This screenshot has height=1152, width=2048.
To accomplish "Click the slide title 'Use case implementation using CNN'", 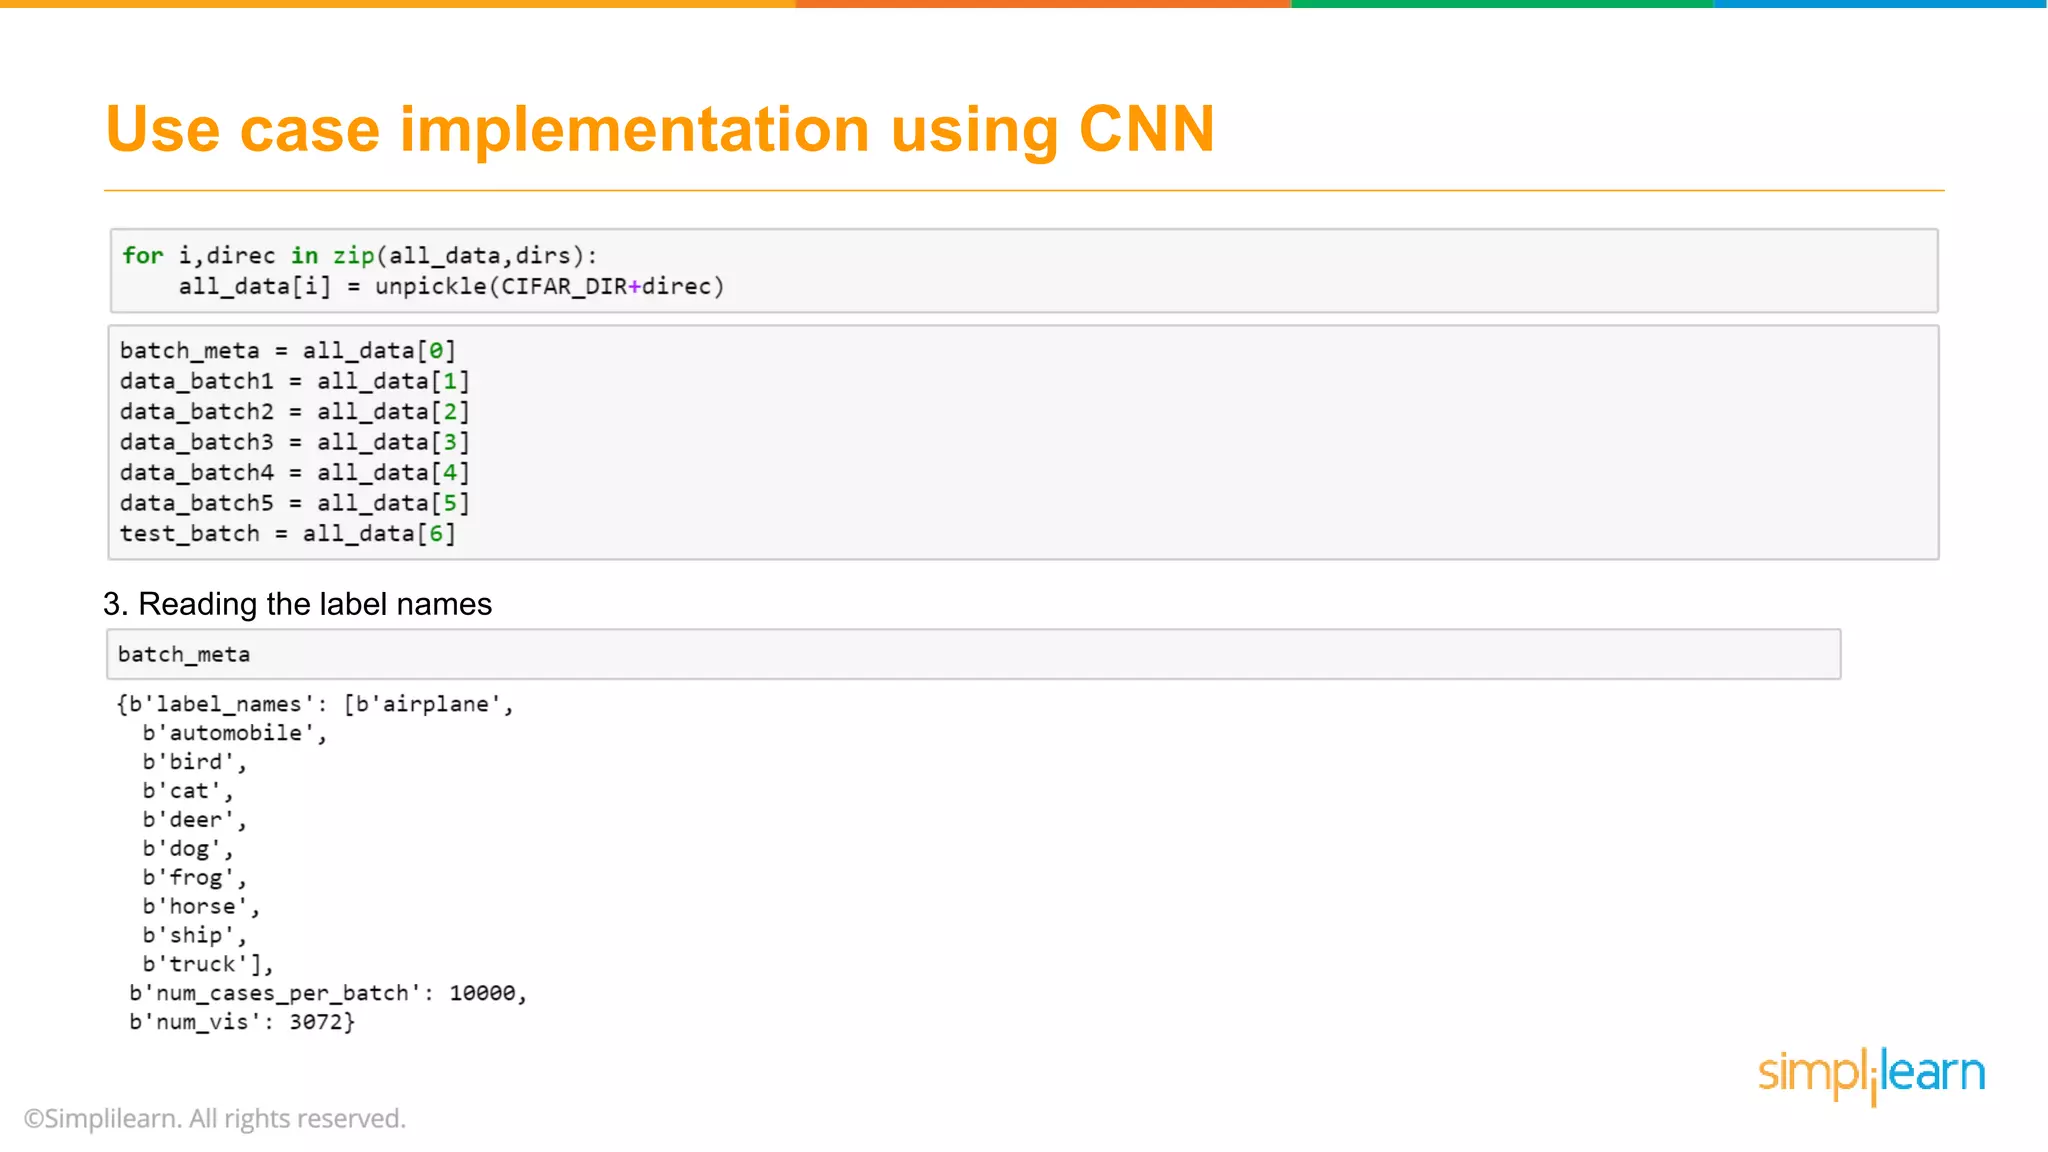I will pyautogui.click(x=660, y=130).
